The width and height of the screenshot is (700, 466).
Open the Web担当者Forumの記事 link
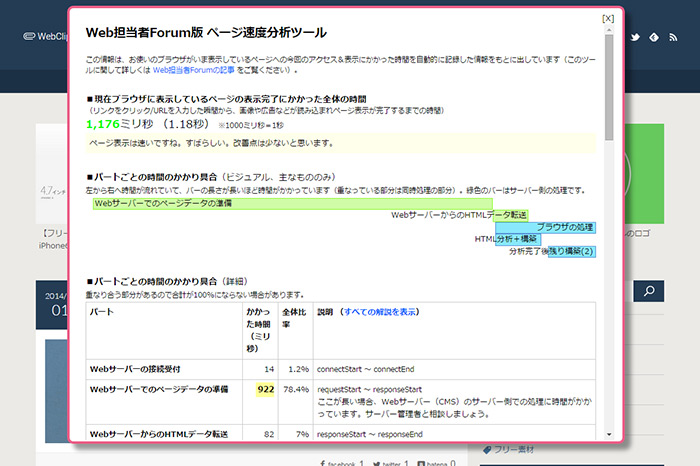pyautogui.click(x=193, y=70)
